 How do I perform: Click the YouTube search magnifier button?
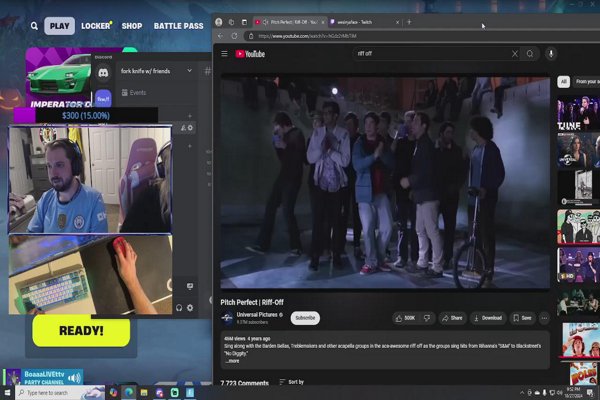[x=530, y=54]
